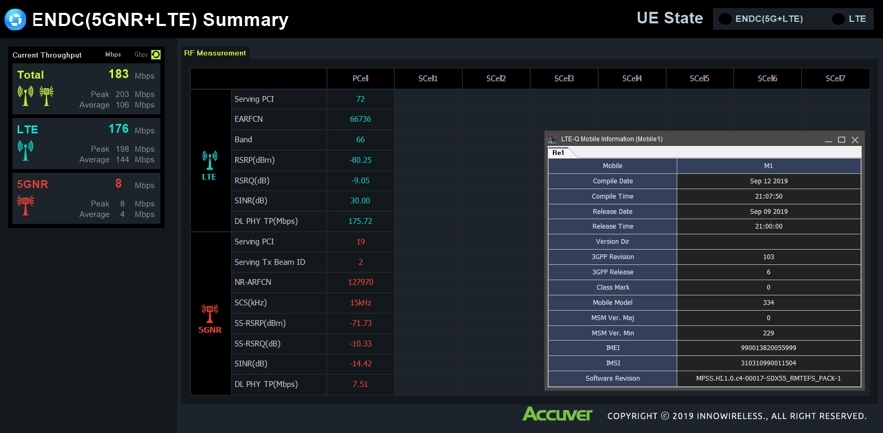Minimize the LTE-Q Mobile Information window
The height and width of the screenshot is (433, 883).
[x=828, y=140]
